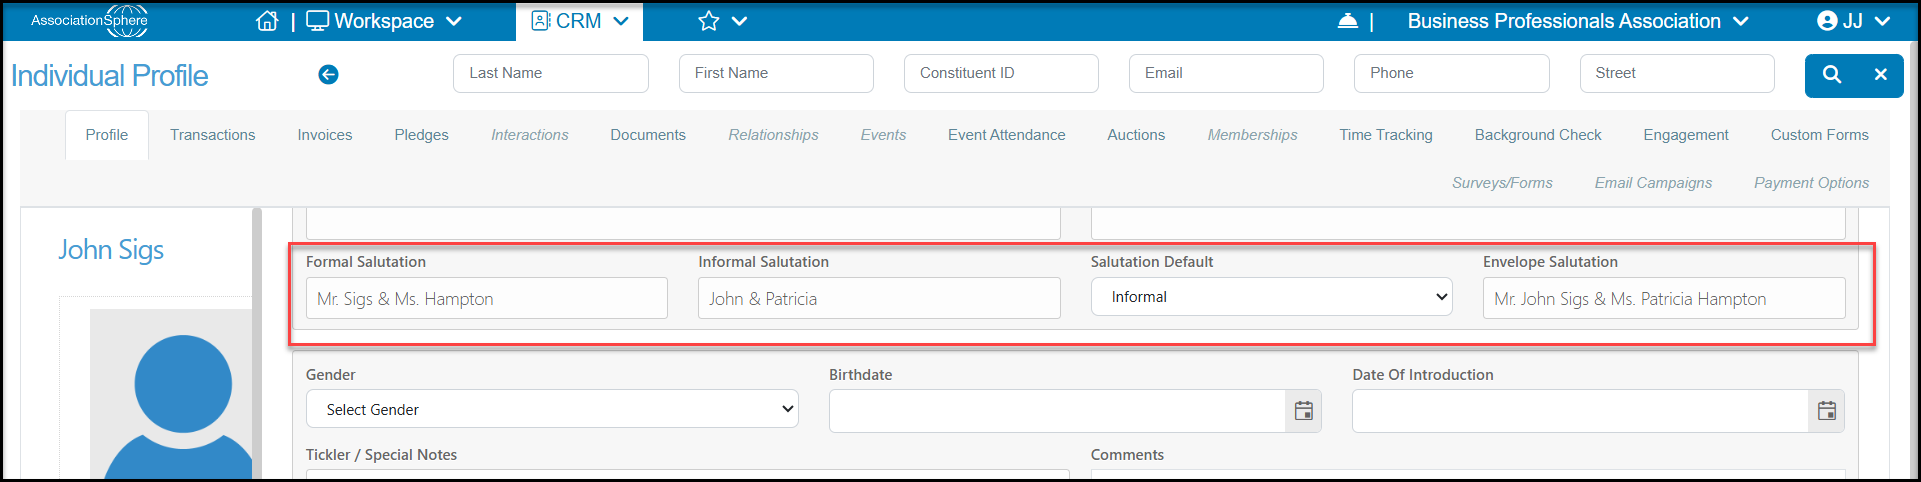Switch organization via Business Professionals Association
Image resolution: width=1921 pixels, height=482 pixels.
[x=1578, y=21]
